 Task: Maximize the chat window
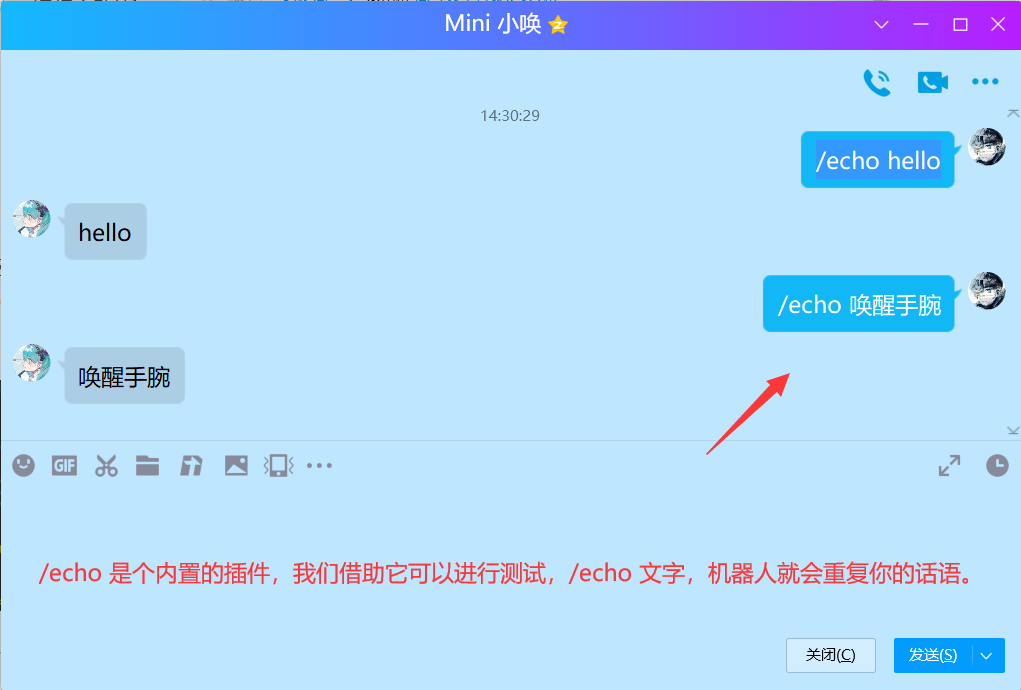(960, 25)
